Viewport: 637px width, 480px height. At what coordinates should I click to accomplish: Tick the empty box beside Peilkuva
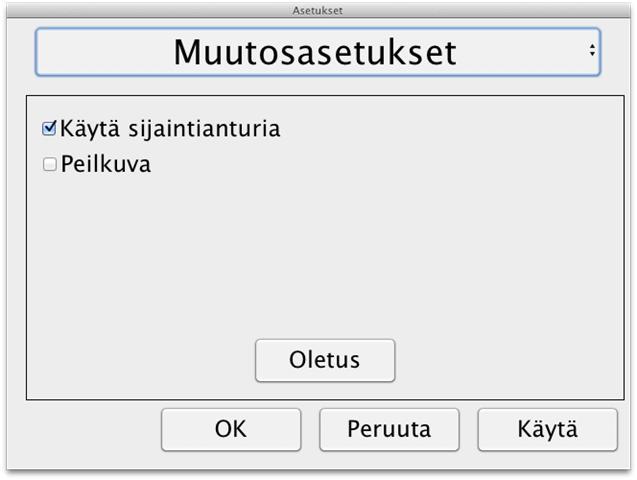[50, 164]
